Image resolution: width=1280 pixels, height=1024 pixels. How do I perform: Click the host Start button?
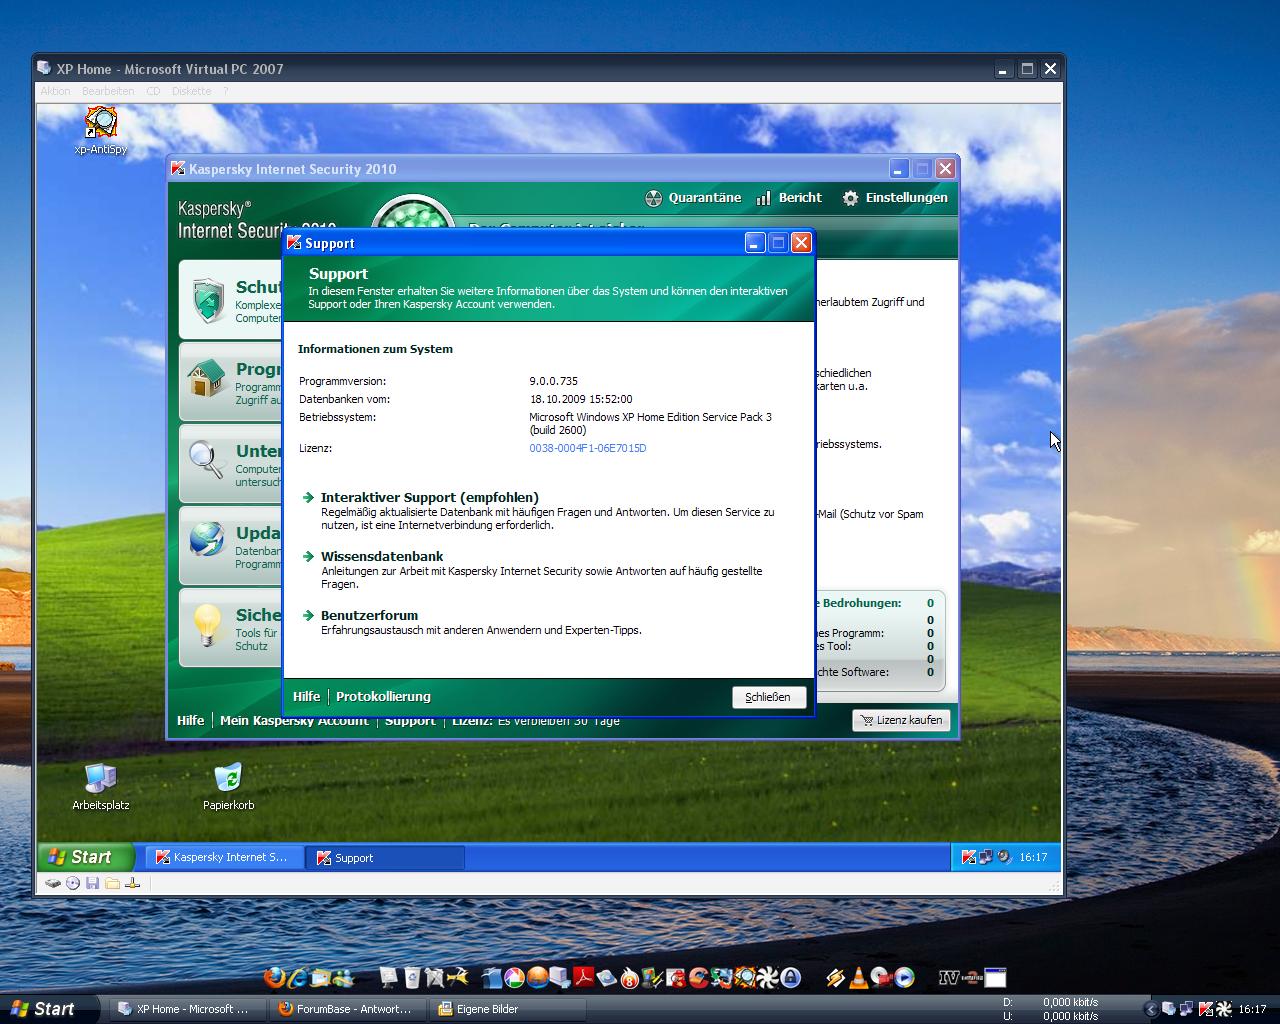pos(48,1009)
